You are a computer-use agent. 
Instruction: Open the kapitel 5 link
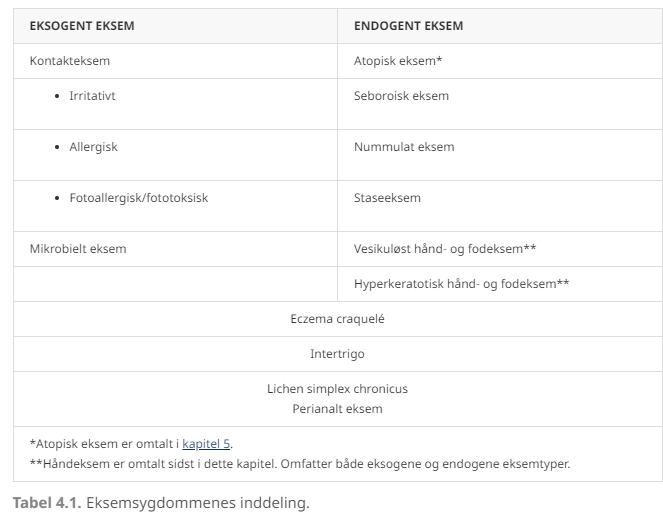click(206, 444)
